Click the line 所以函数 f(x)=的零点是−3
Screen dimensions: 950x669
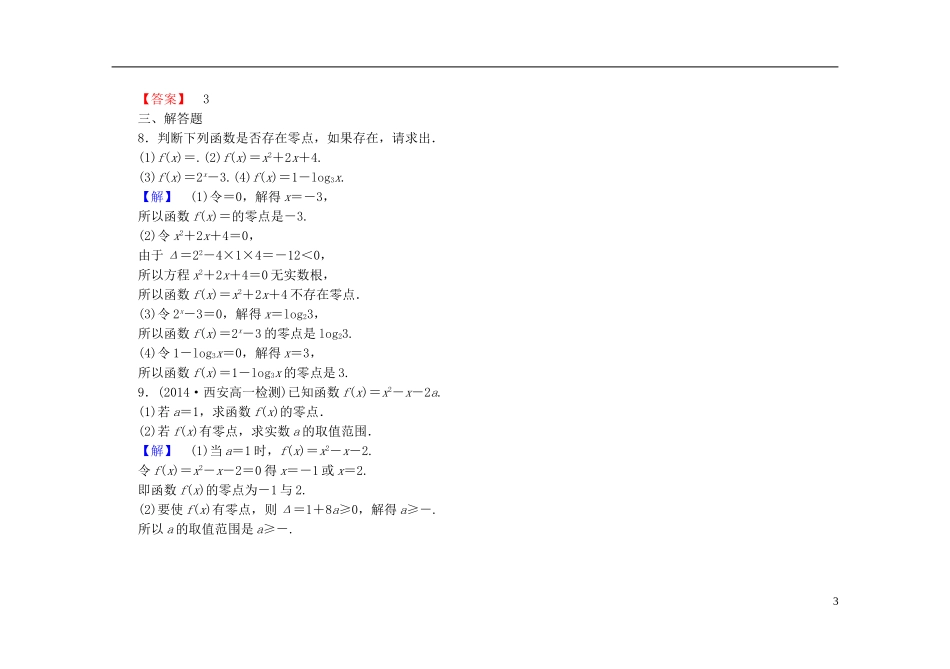pos(222,216)
